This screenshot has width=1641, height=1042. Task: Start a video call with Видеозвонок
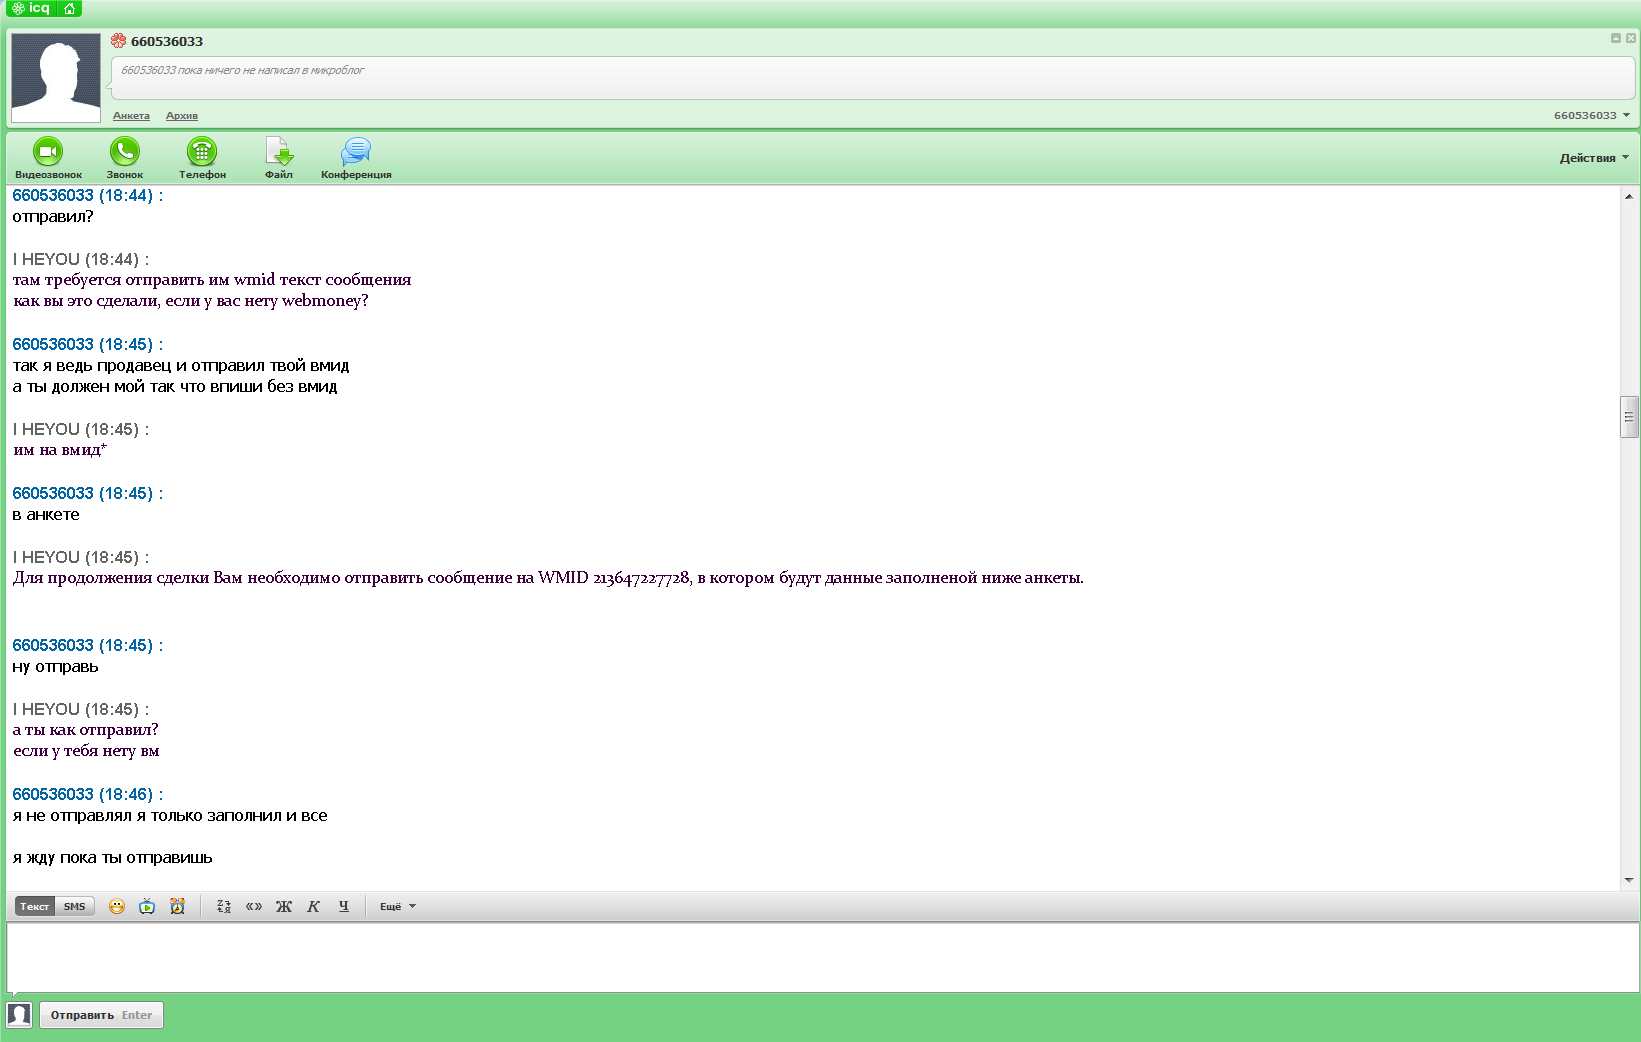[x=48, y=158]
